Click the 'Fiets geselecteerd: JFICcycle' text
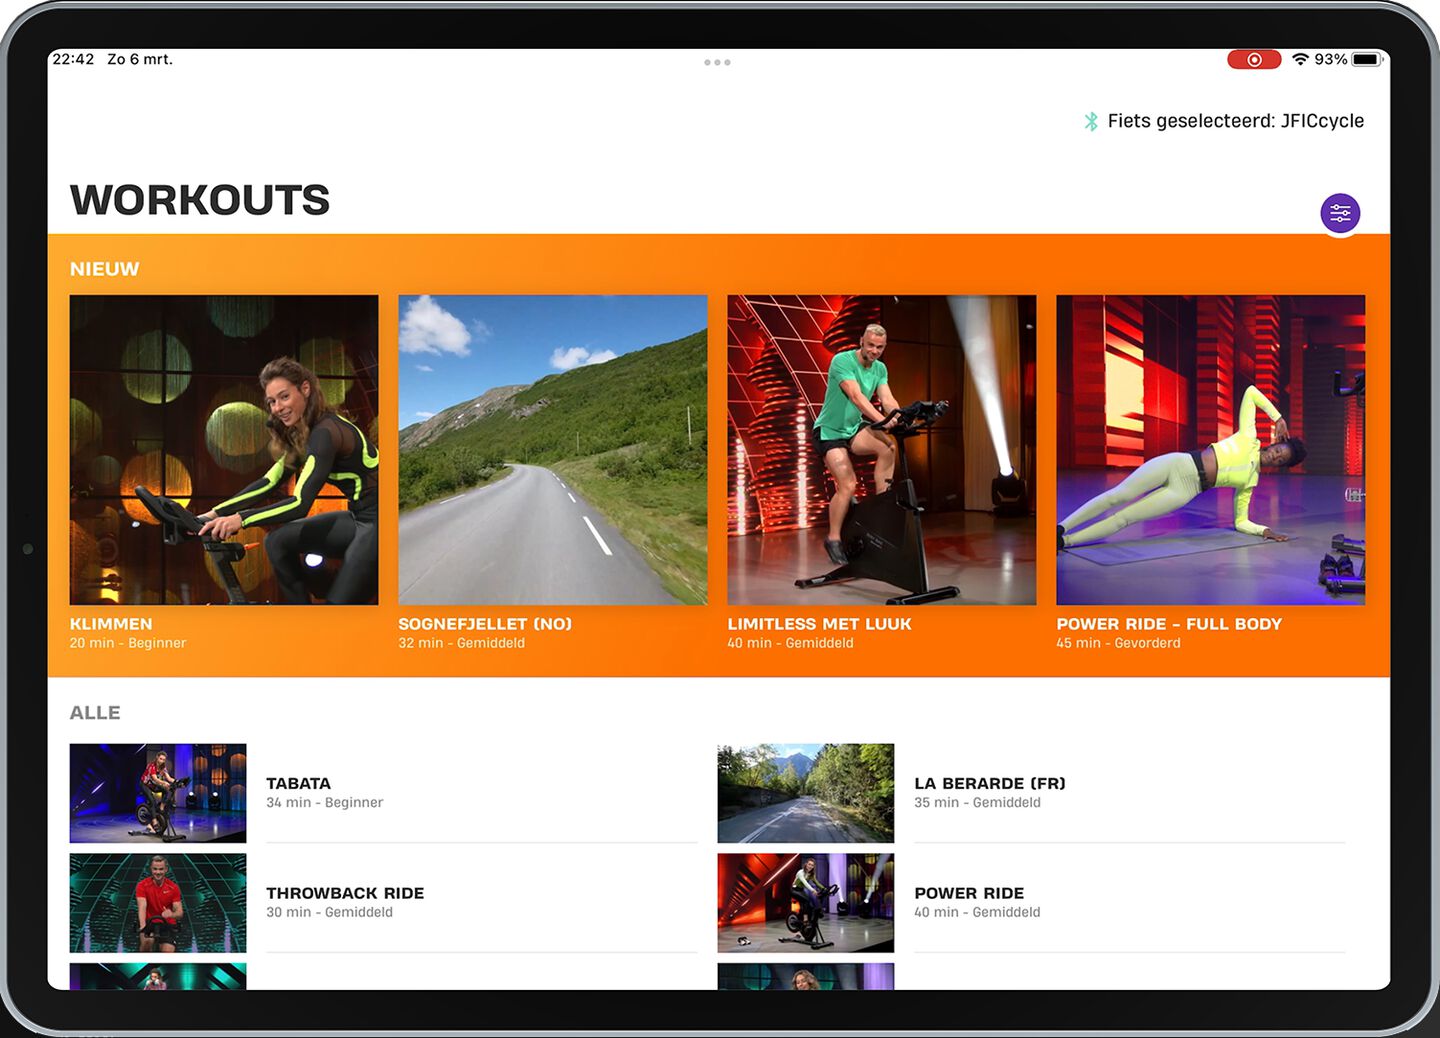 click(1235, 121)
